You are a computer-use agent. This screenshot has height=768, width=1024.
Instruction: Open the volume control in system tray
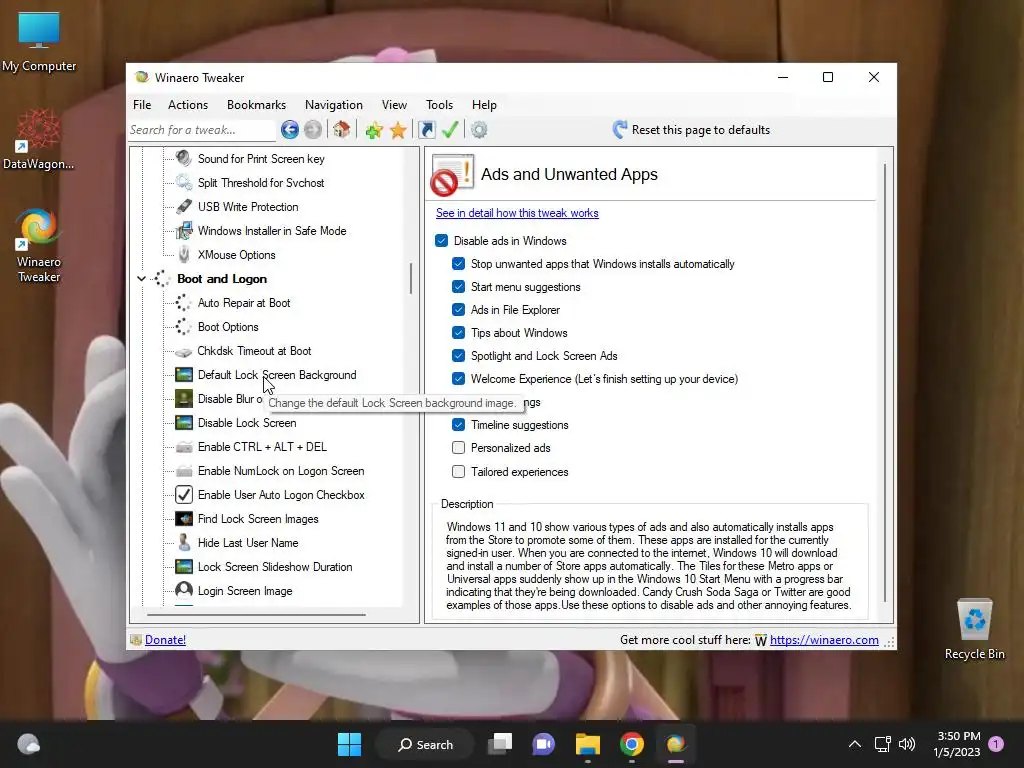click(x=907, y=744)
